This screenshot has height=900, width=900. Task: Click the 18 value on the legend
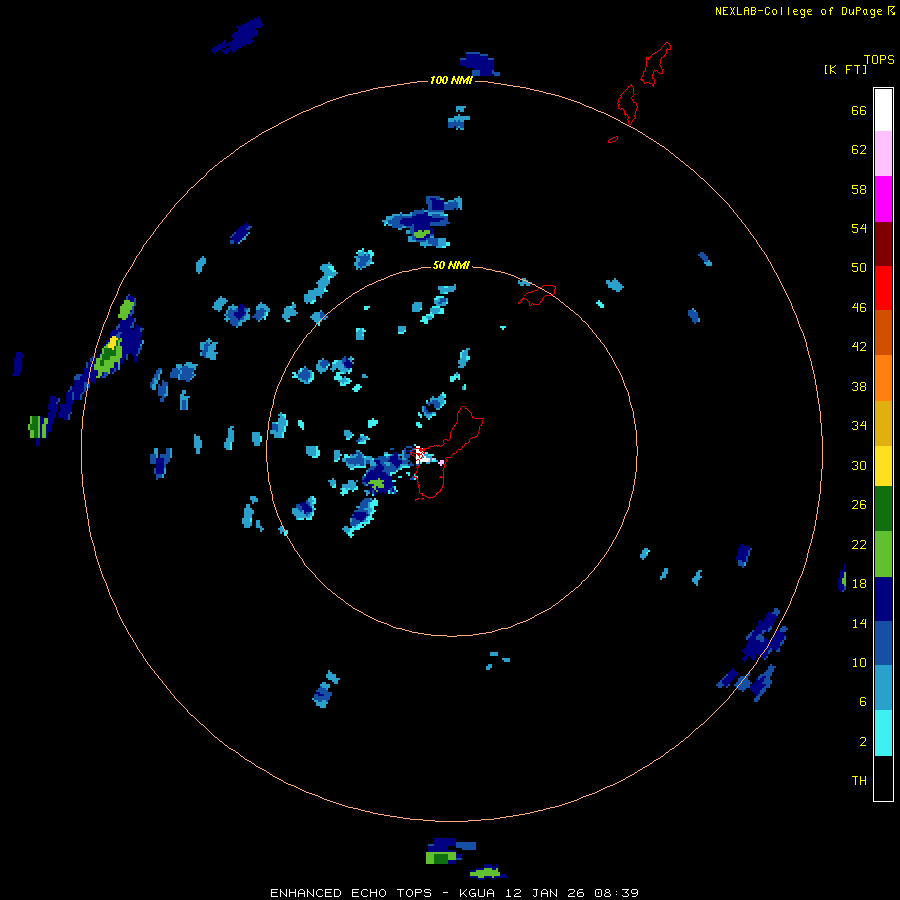coord(859,584)
